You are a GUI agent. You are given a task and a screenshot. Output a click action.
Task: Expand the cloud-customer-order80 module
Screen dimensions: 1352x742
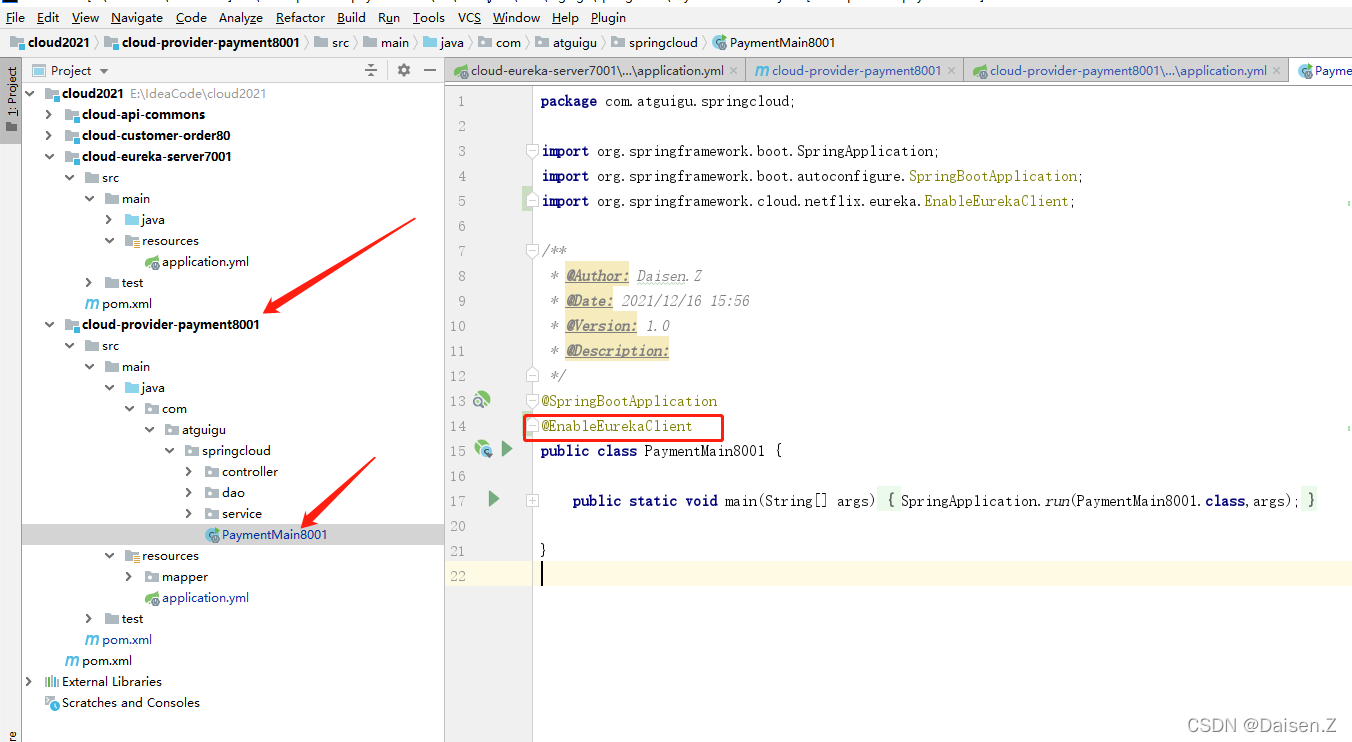click(x=50, y=136)
